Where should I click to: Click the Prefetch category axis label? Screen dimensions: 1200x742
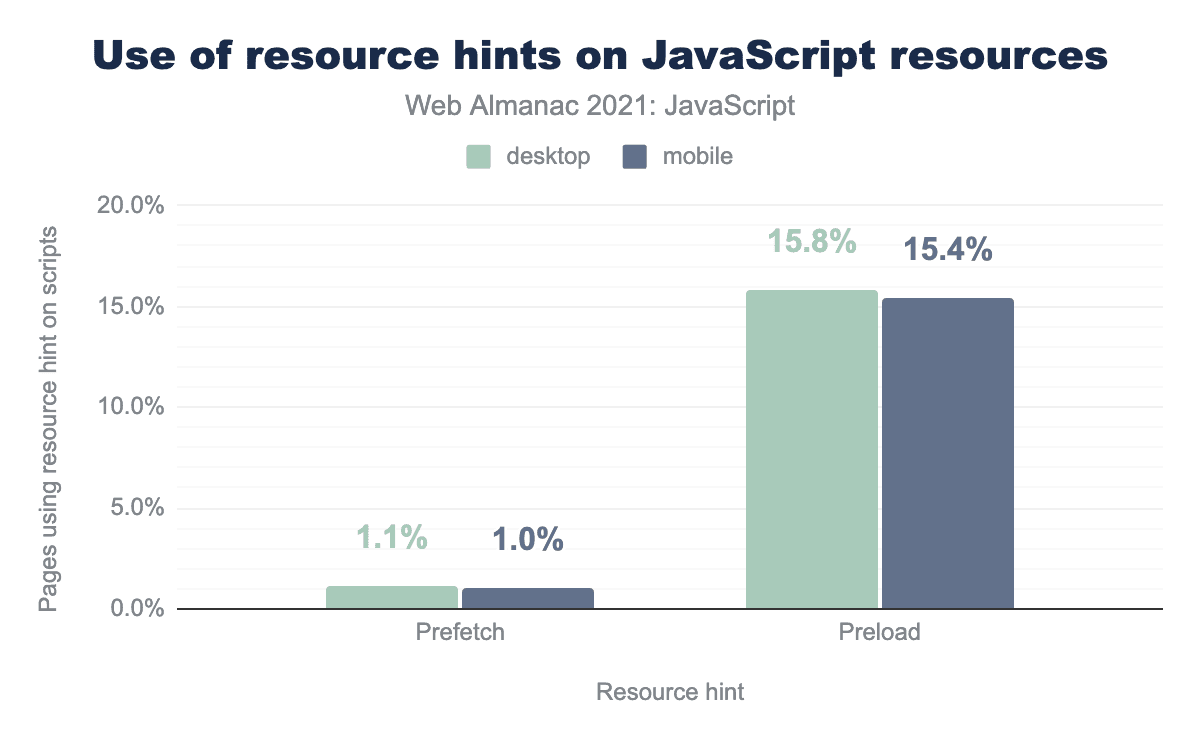[x=460, y=633]
